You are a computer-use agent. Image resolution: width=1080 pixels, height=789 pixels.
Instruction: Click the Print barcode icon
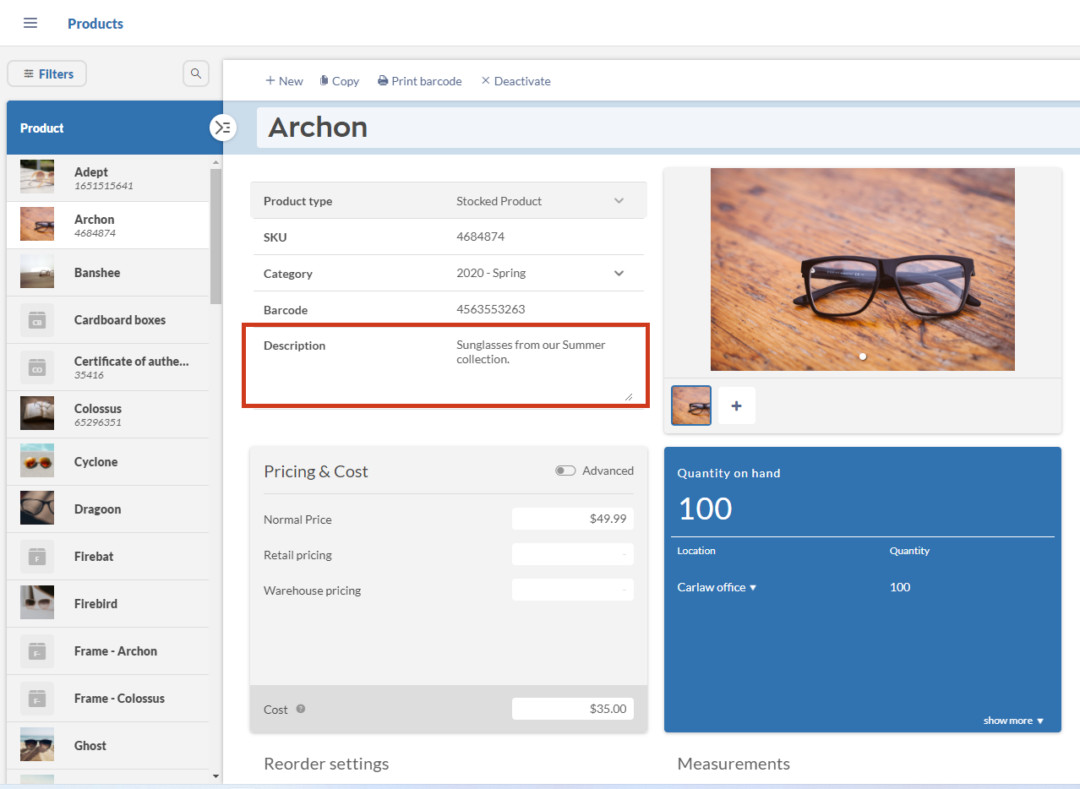(419, 80)
